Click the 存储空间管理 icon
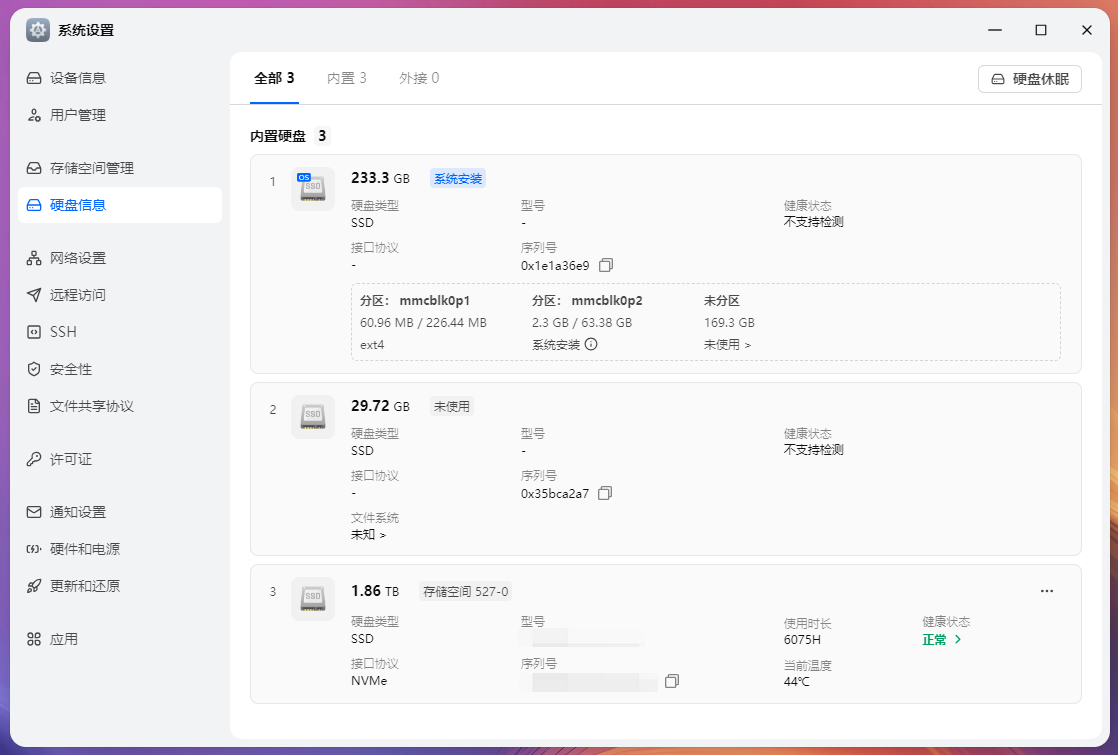 (x=34, y=168)
